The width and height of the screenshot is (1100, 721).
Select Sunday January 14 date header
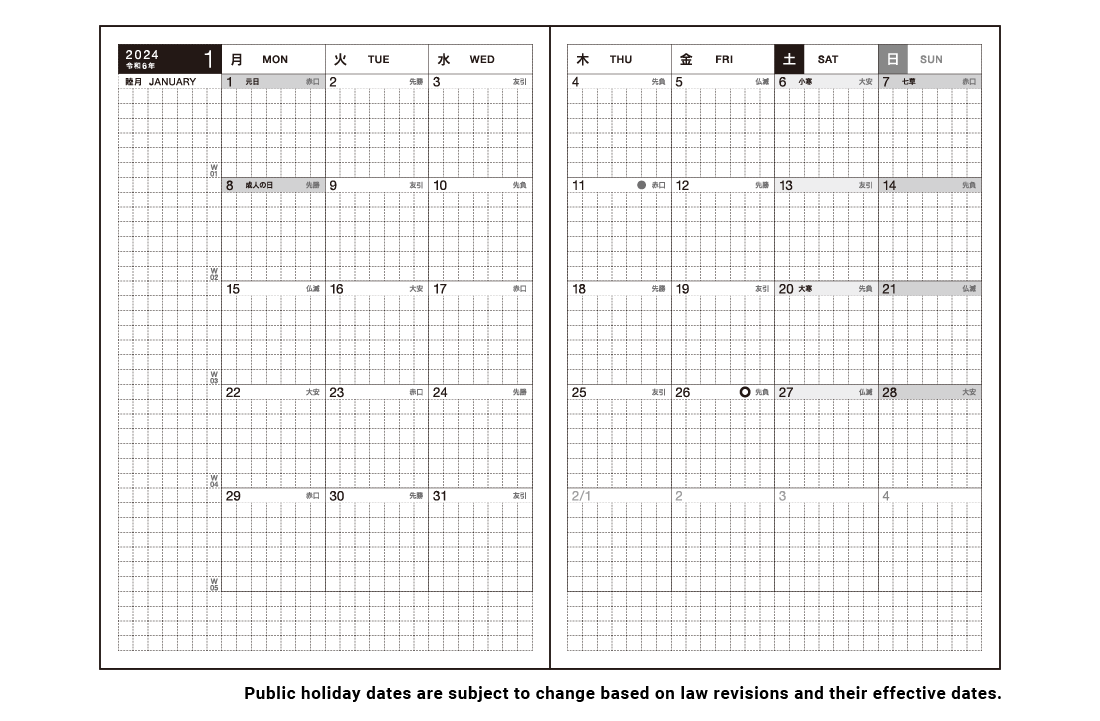tap(929, 185)
